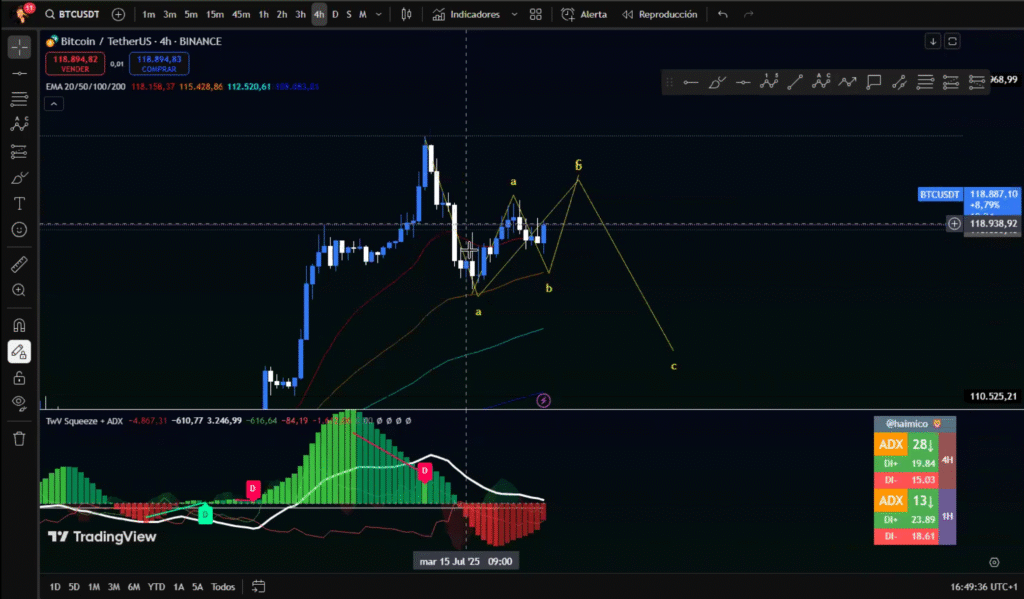Toggle fullscreen view of the chart pane
Screen dimensions: 1024x599
pos(952,41)
